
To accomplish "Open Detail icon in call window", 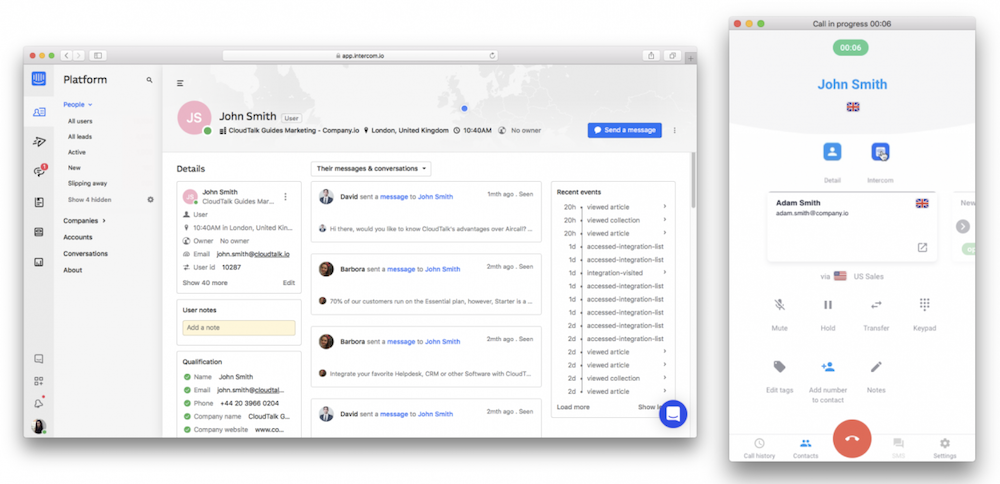I will tap(832, 152).
